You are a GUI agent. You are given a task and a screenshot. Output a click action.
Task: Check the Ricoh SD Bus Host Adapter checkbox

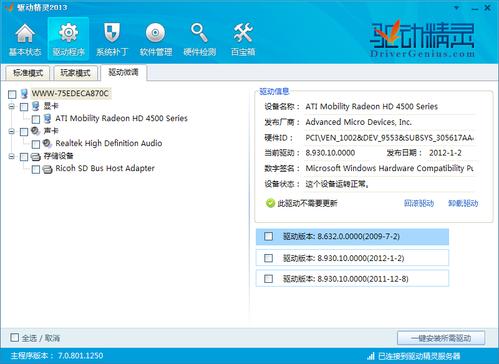pyautogui.click(x=36, y=169)
